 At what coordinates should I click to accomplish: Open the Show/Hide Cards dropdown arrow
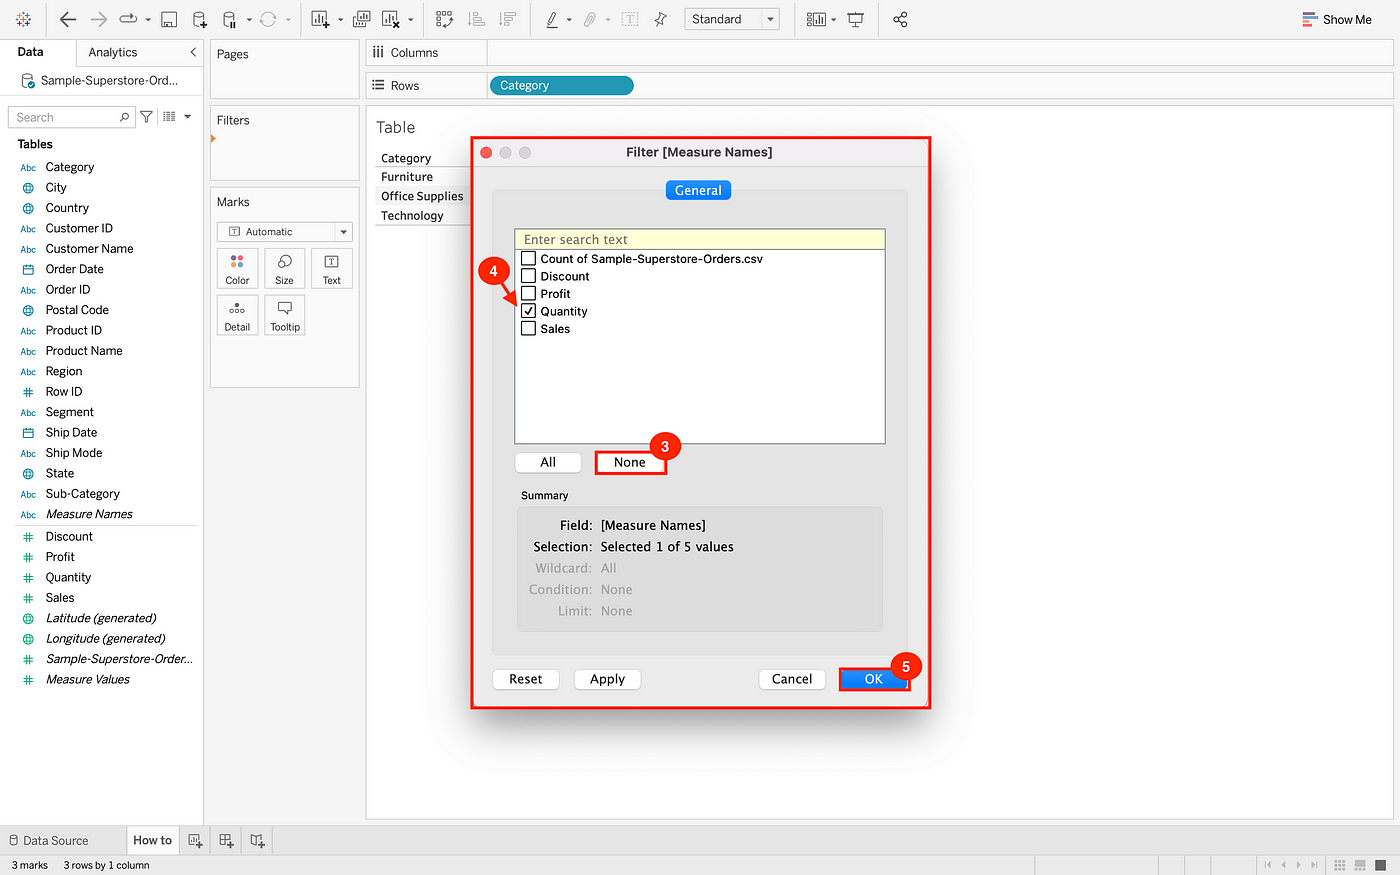833,20
